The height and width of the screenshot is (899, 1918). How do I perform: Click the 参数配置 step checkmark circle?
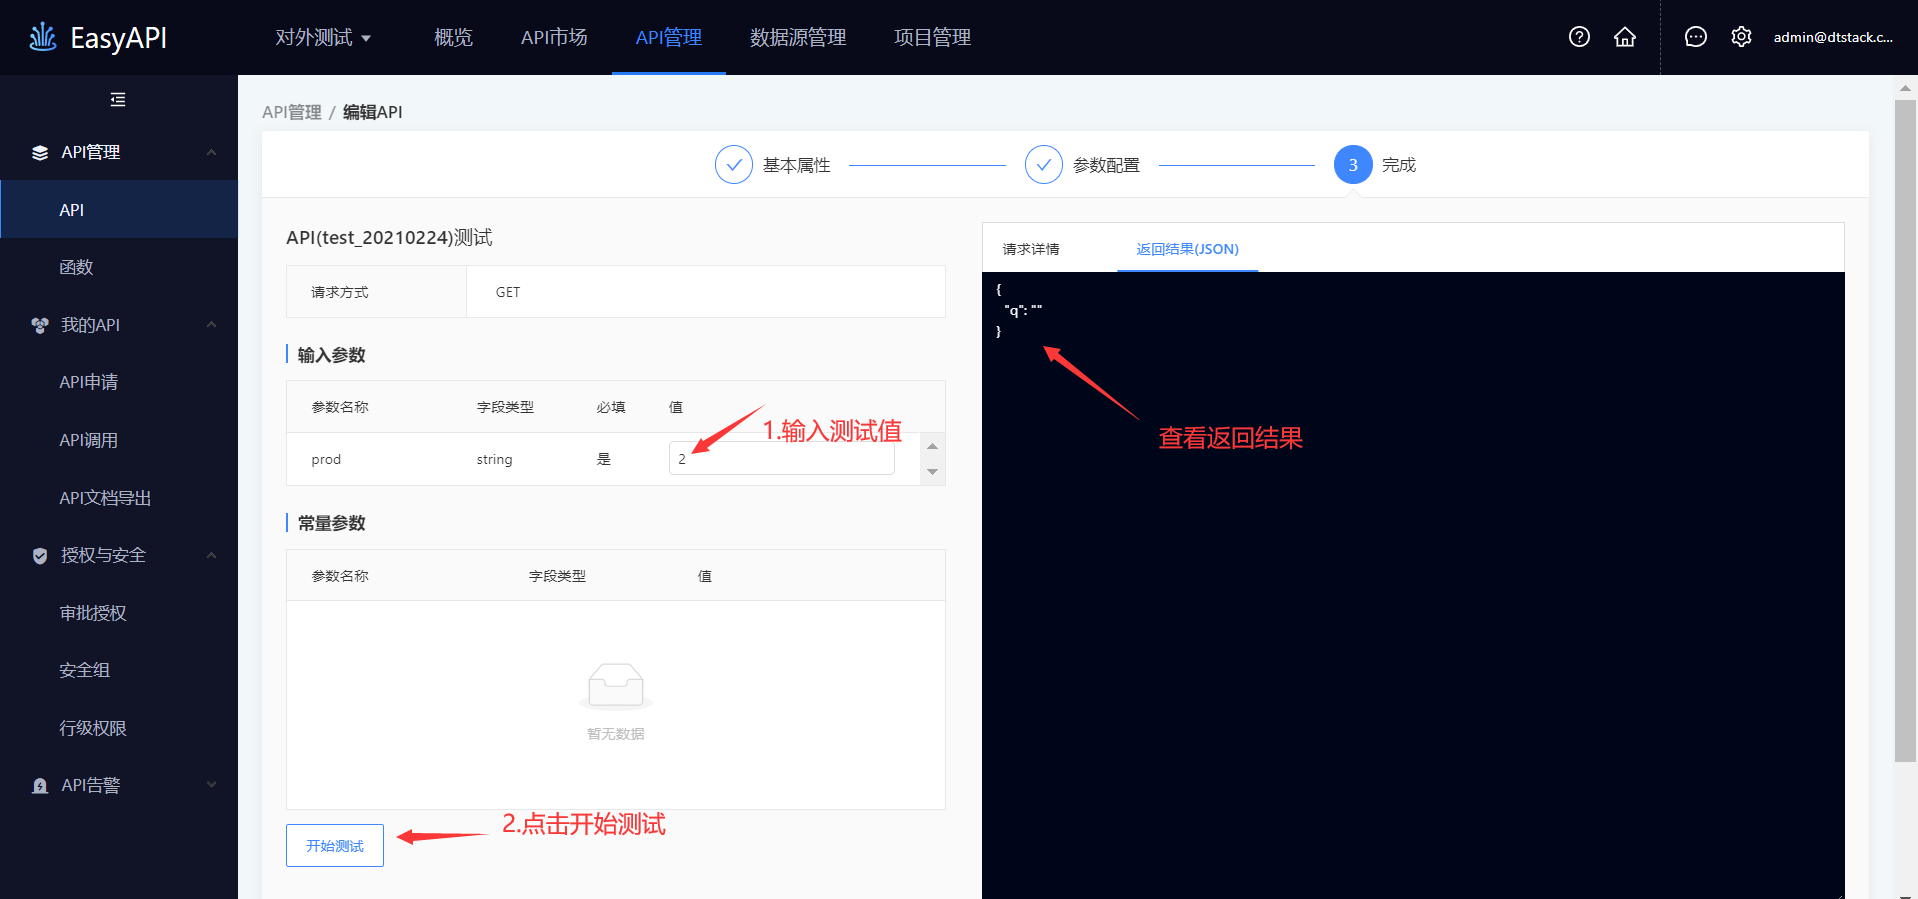(1043, 165)
